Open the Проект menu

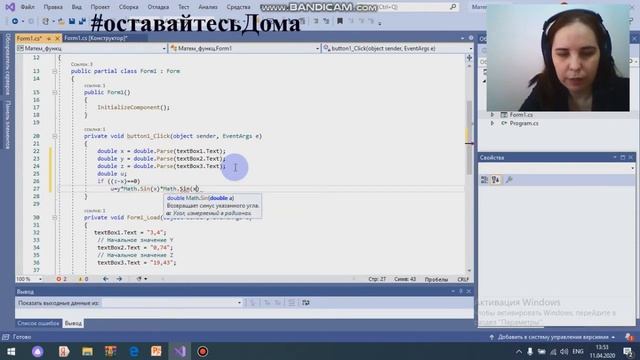coord(100,7)
